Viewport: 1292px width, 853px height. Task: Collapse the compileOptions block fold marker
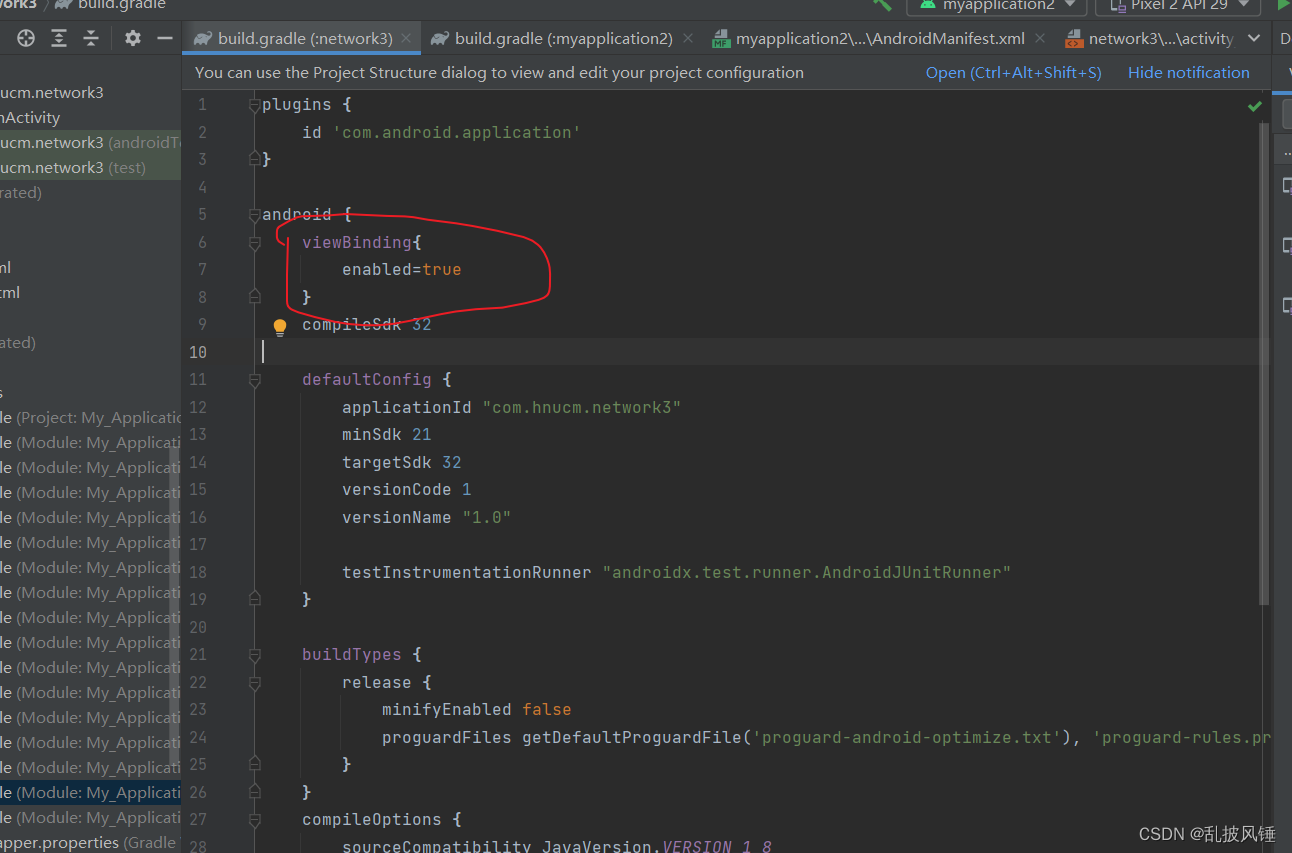coord(254,820)
